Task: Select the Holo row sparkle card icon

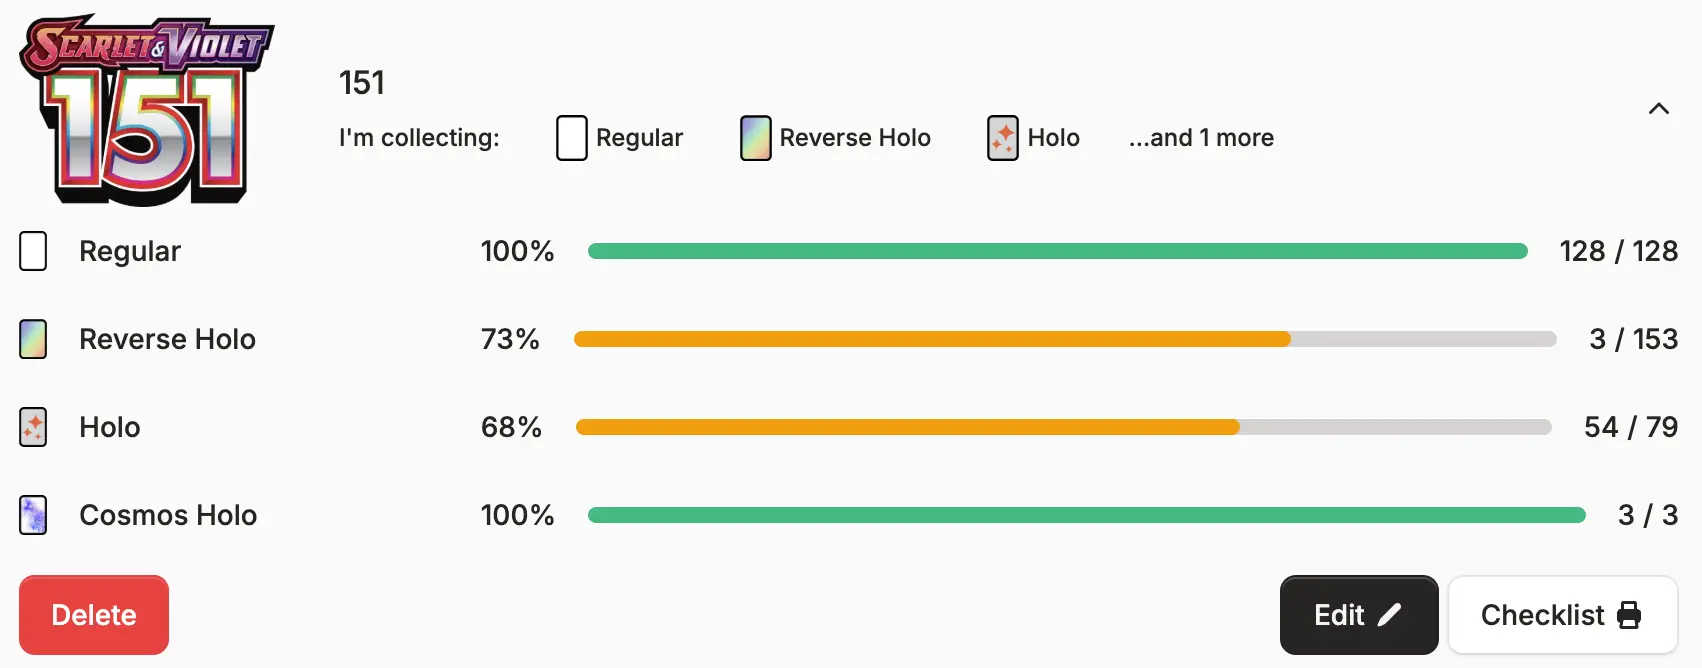Action: 33,427
